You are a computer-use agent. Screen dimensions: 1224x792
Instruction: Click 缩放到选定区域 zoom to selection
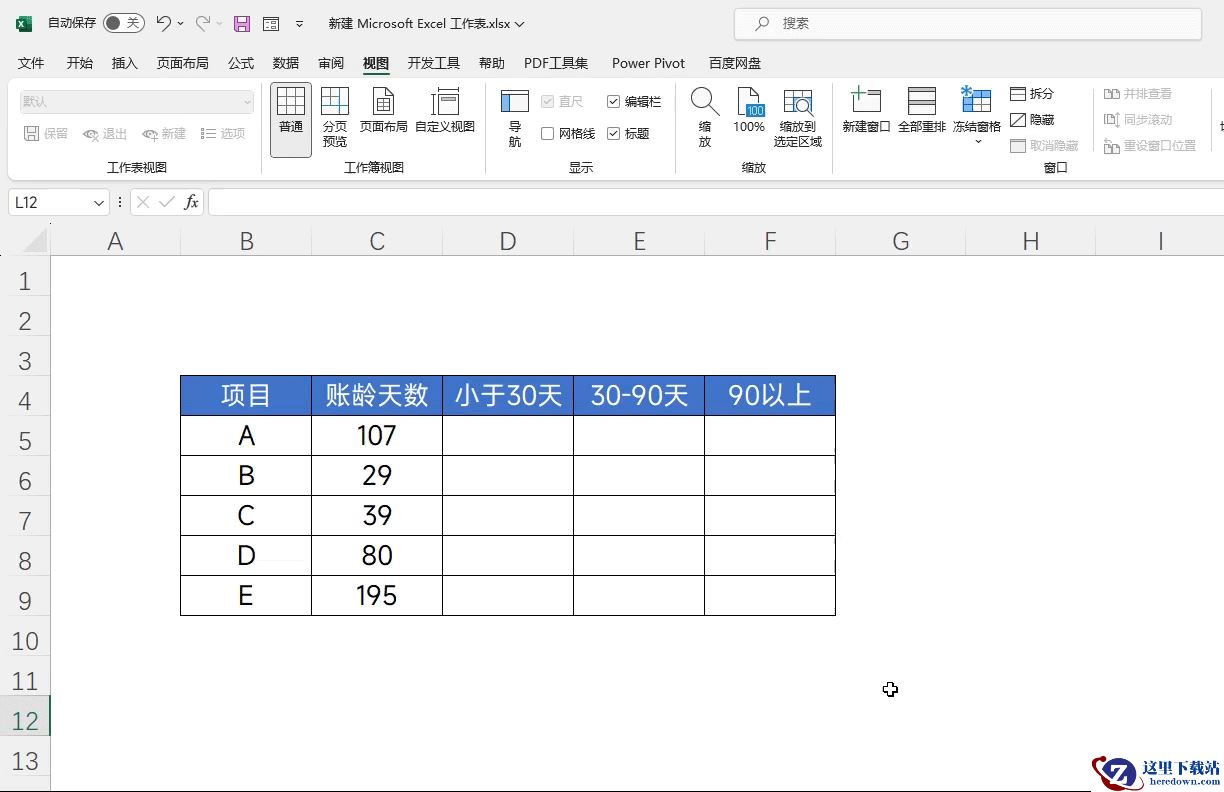click(798, 119)
